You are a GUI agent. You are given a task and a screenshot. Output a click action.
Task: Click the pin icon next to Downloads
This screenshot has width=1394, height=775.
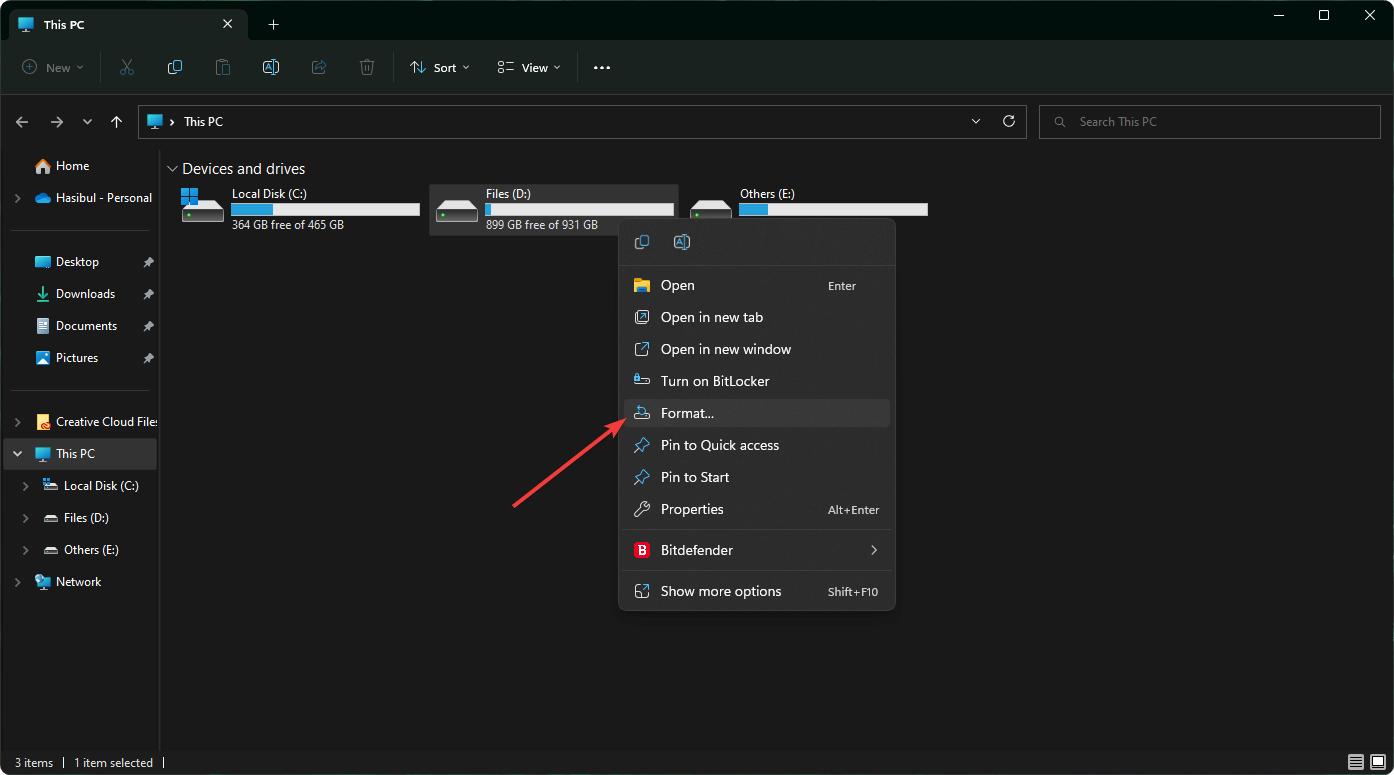148,294
